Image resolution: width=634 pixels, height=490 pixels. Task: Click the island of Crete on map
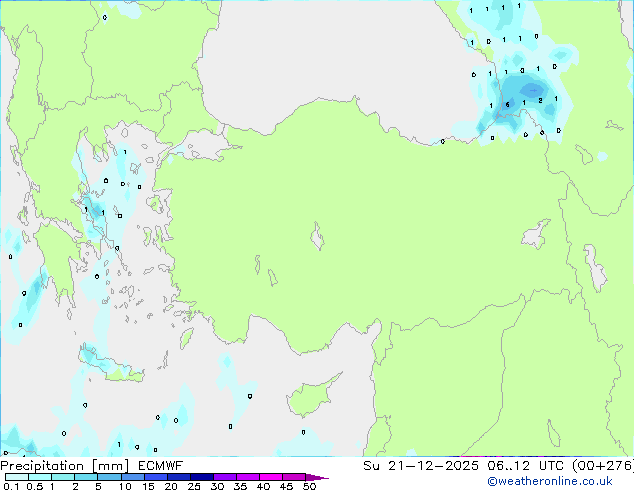click(x=109, y=365)
